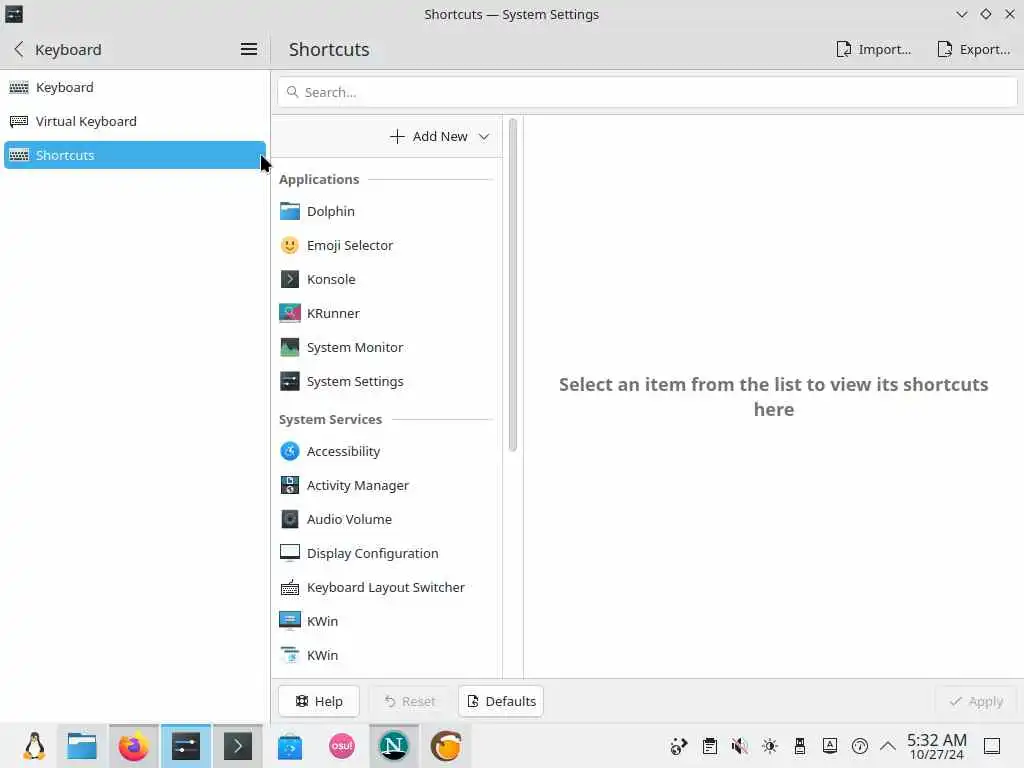Click the muted volume tray icon
This screenshot has width=1024, height=768.
[739, 746]
